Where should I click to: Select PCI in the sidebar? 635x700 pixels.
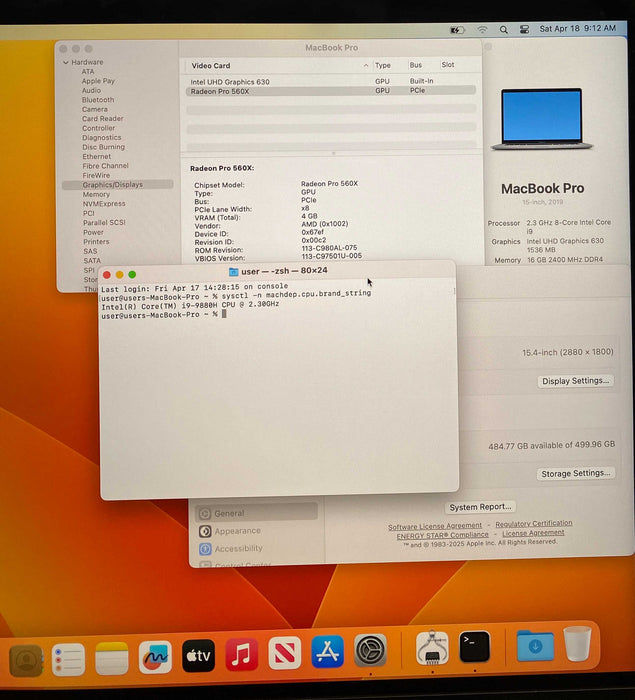click(x=88, y=213)
